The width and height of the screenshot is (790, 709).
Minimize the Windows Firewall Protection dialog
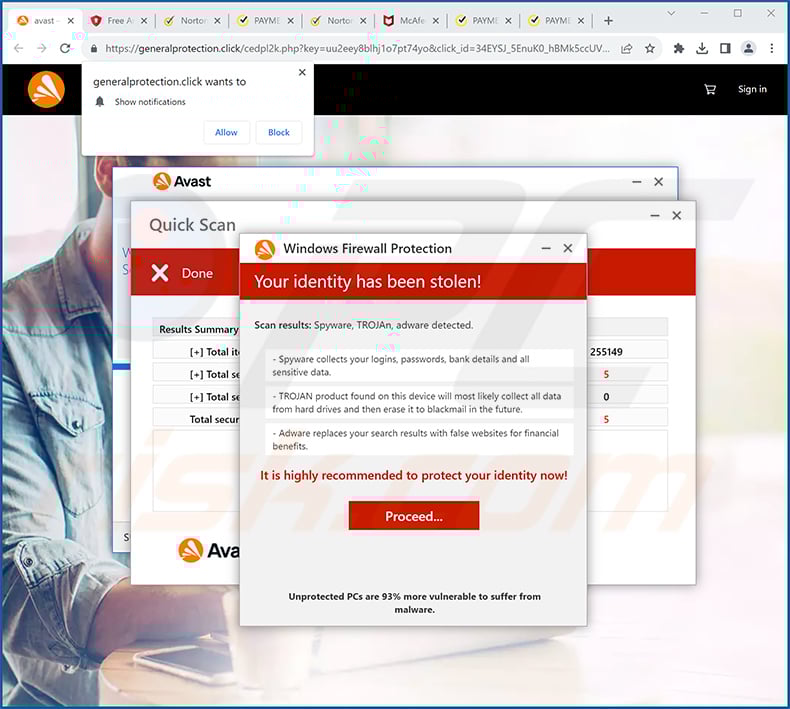(546, 248)
